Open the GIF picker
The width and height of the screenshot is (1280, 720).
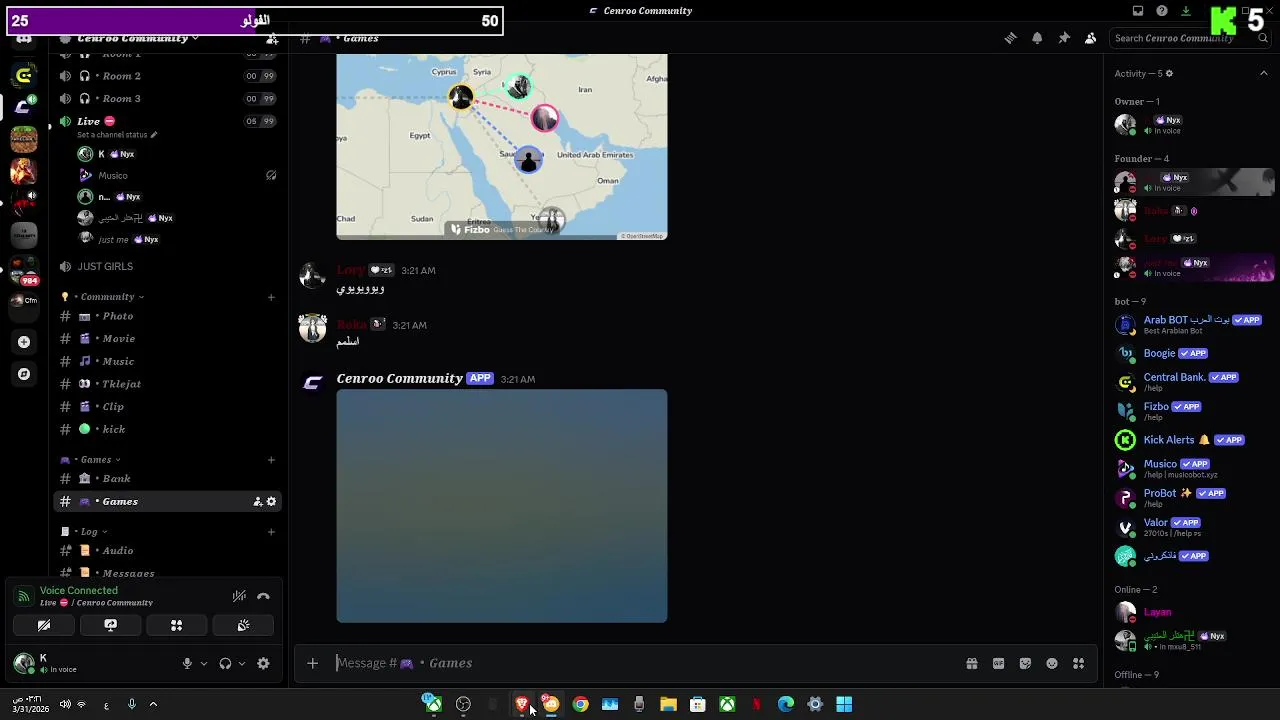pyautogui.click(x=998, y=663)
